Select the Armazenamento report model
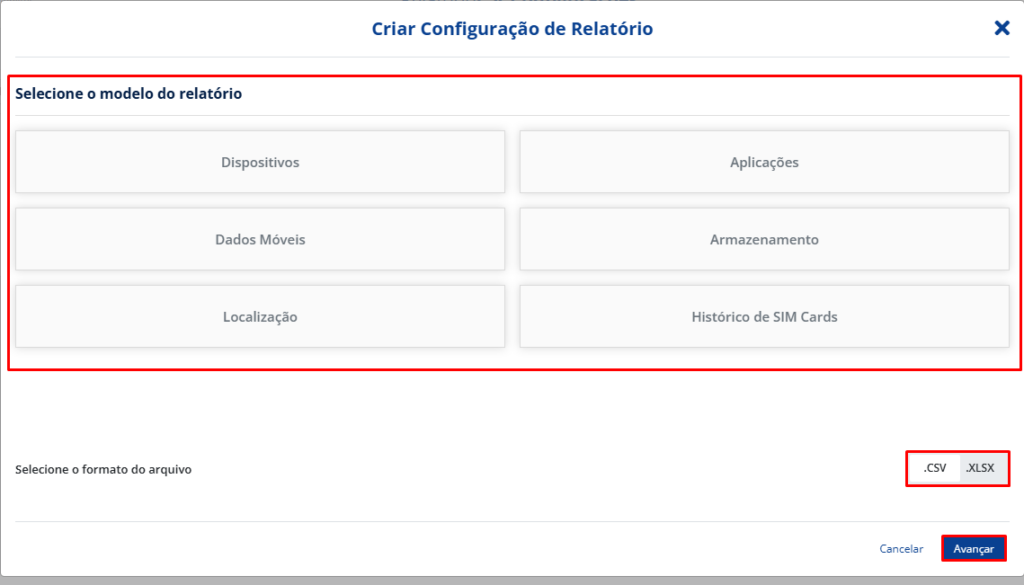Viewport: 1024px width, 585px height. pyautogui.click(x=764, y=240)
